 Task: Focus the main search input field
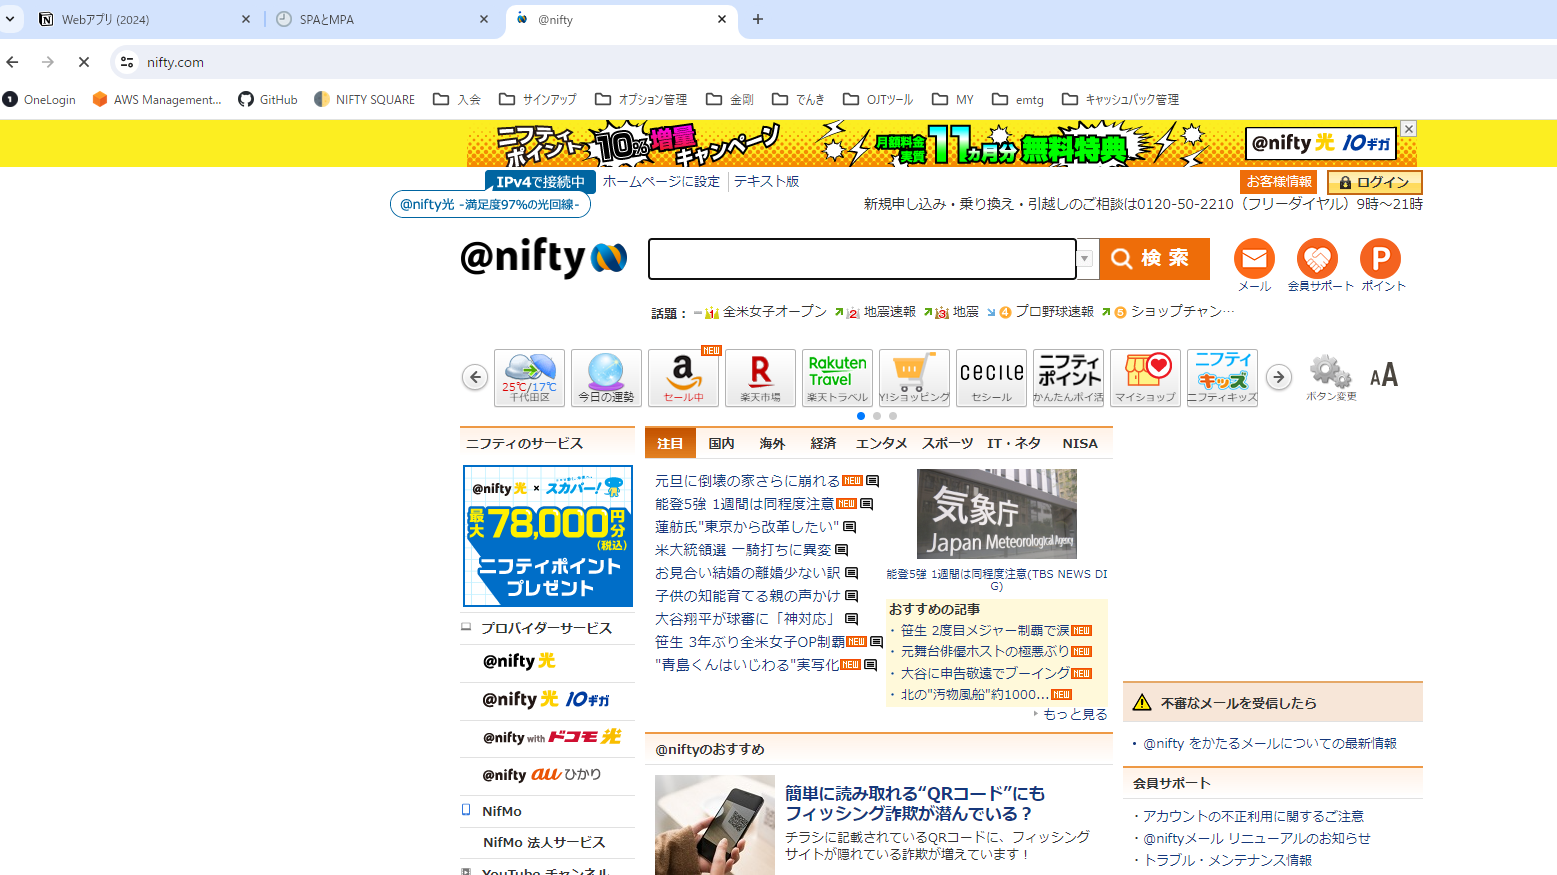point(862,259)
